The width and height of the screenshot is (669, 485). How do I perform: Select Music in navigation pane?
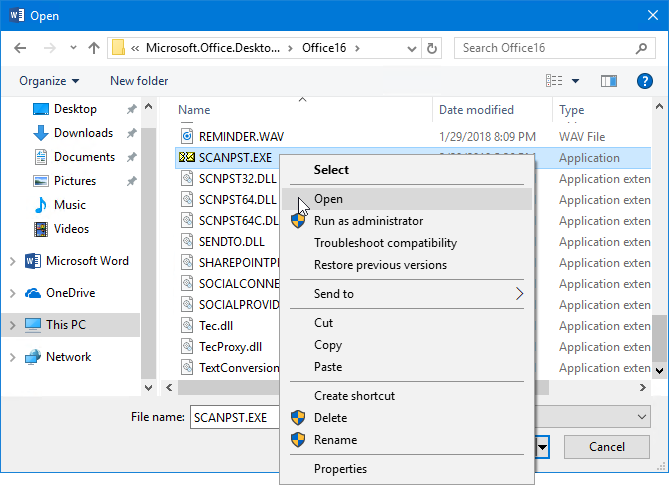(x=70, y=205)
